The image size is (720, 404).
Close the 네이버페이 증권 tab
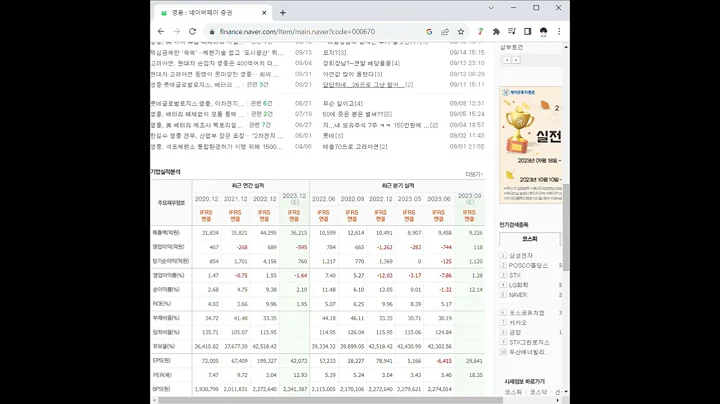[264, 13]
